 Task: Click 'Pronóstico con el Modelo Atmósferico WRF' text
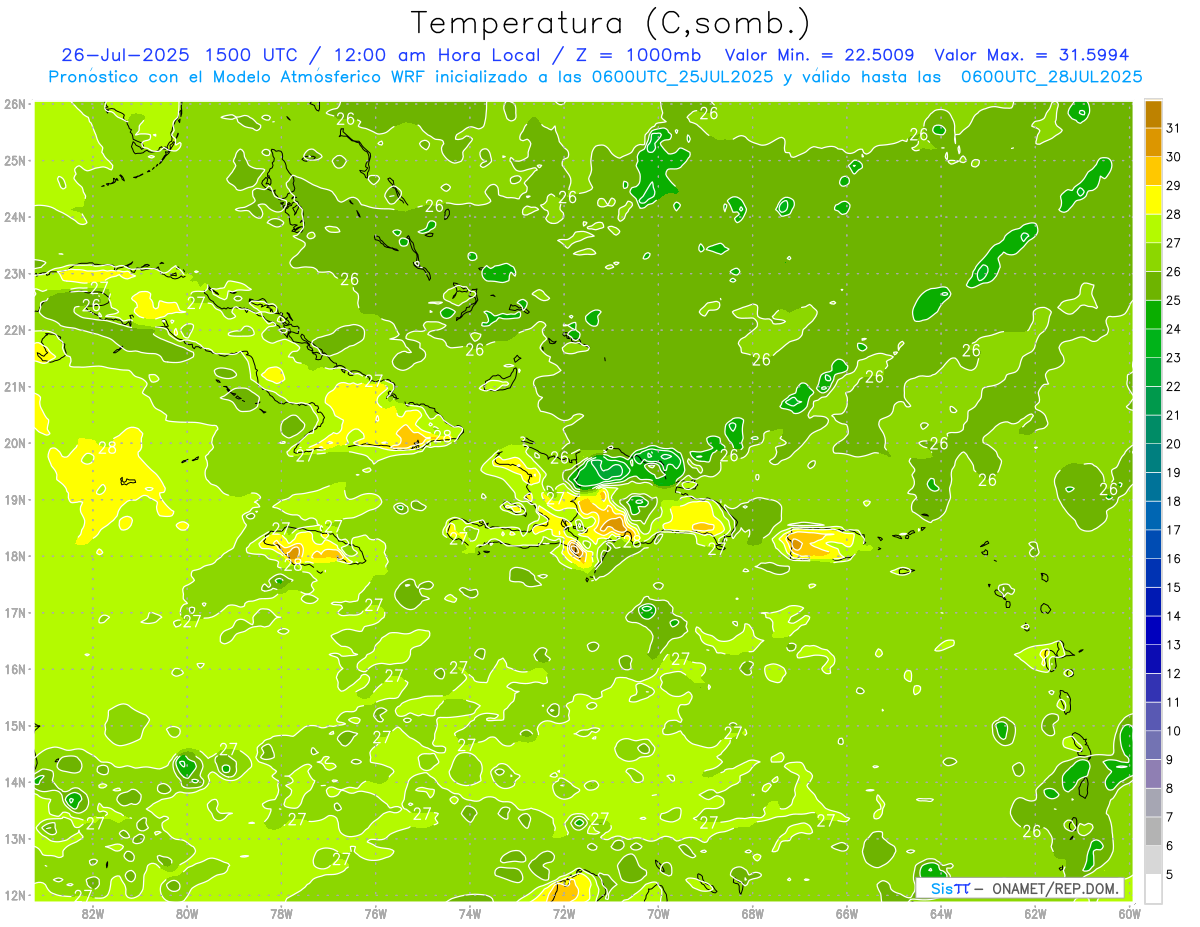pyautogui.click(x=238, y=76)
